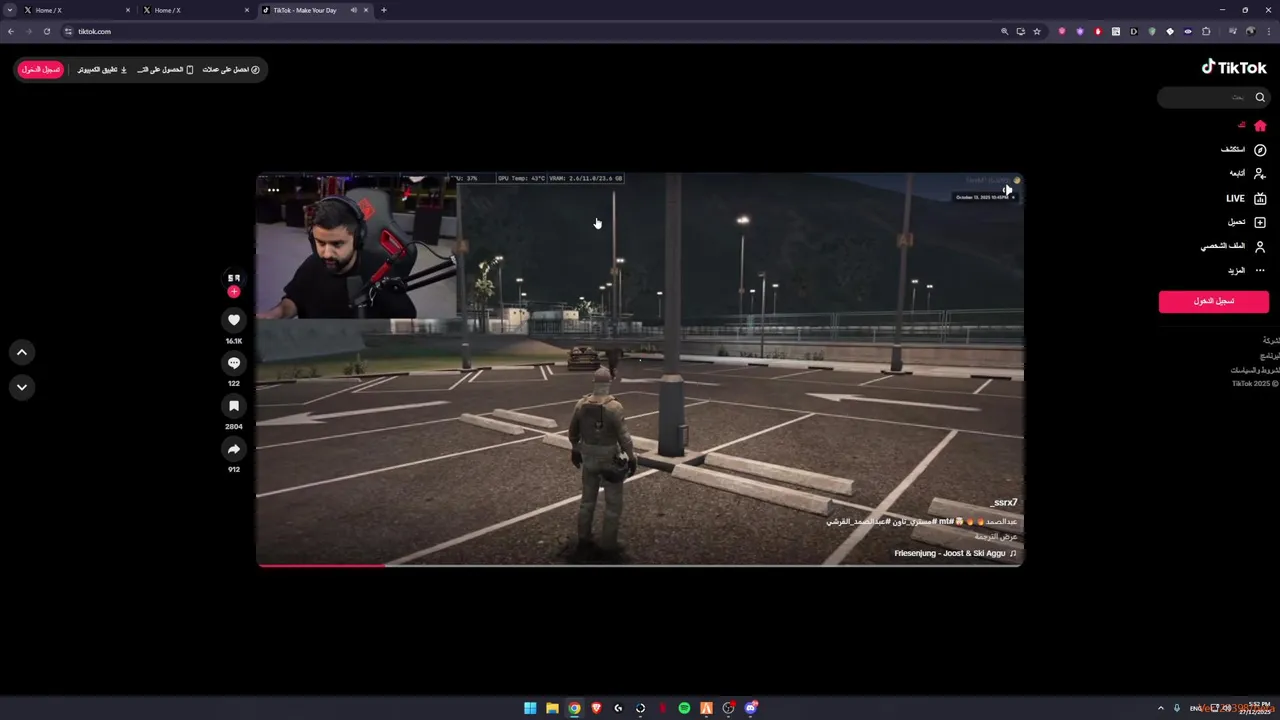The width and height of the screenshot is (1280, 720).
Task: Click the pink log in pill at top left
Action: 41,69
